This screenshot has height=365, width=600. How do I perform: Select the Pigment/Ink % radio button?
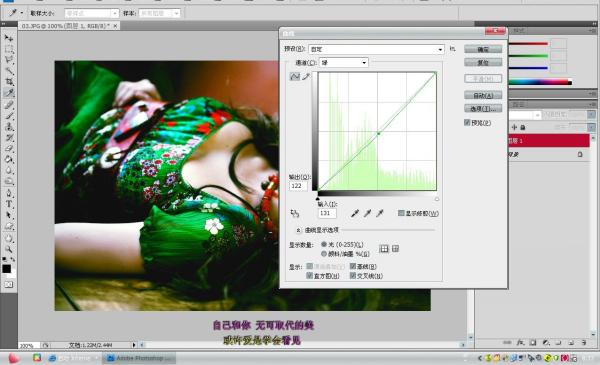coord(324,253)
